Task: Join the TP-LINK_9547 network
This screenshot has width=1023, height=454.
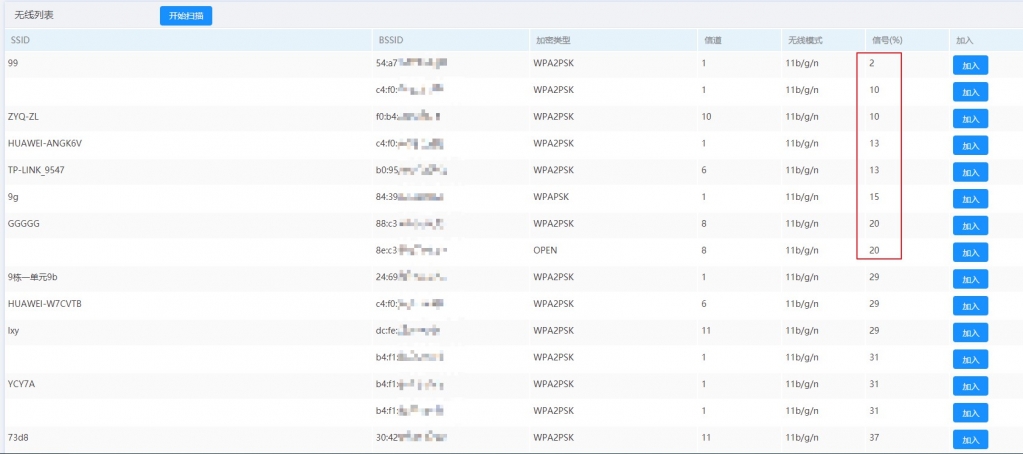Action: pyautogui.click(x=969, y=171)
